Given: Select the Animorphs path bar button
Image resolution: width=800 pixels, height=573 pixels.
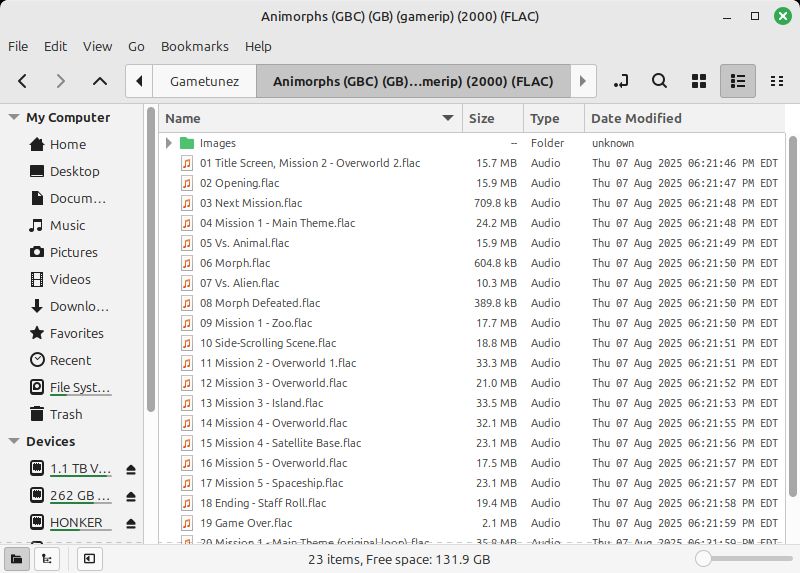Looking at the screenshot, I should click(413, 81).
